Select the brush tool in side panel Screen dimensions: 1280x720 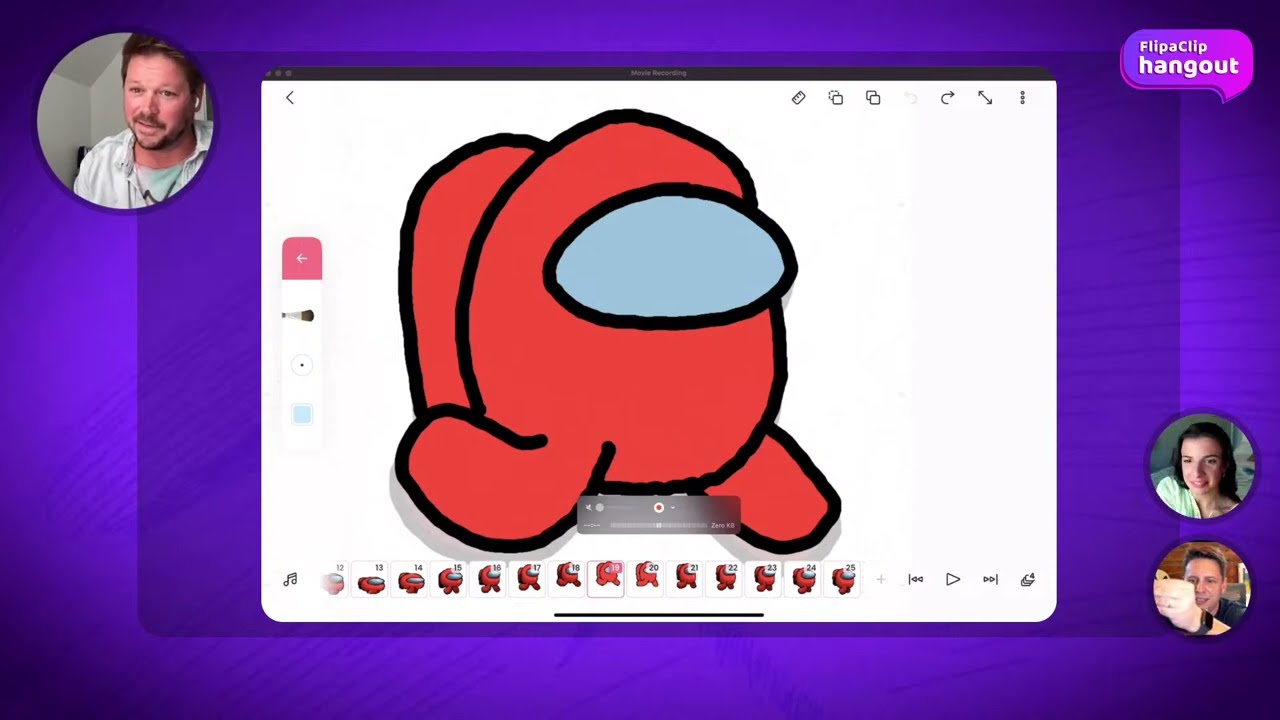tap(300, 316)
